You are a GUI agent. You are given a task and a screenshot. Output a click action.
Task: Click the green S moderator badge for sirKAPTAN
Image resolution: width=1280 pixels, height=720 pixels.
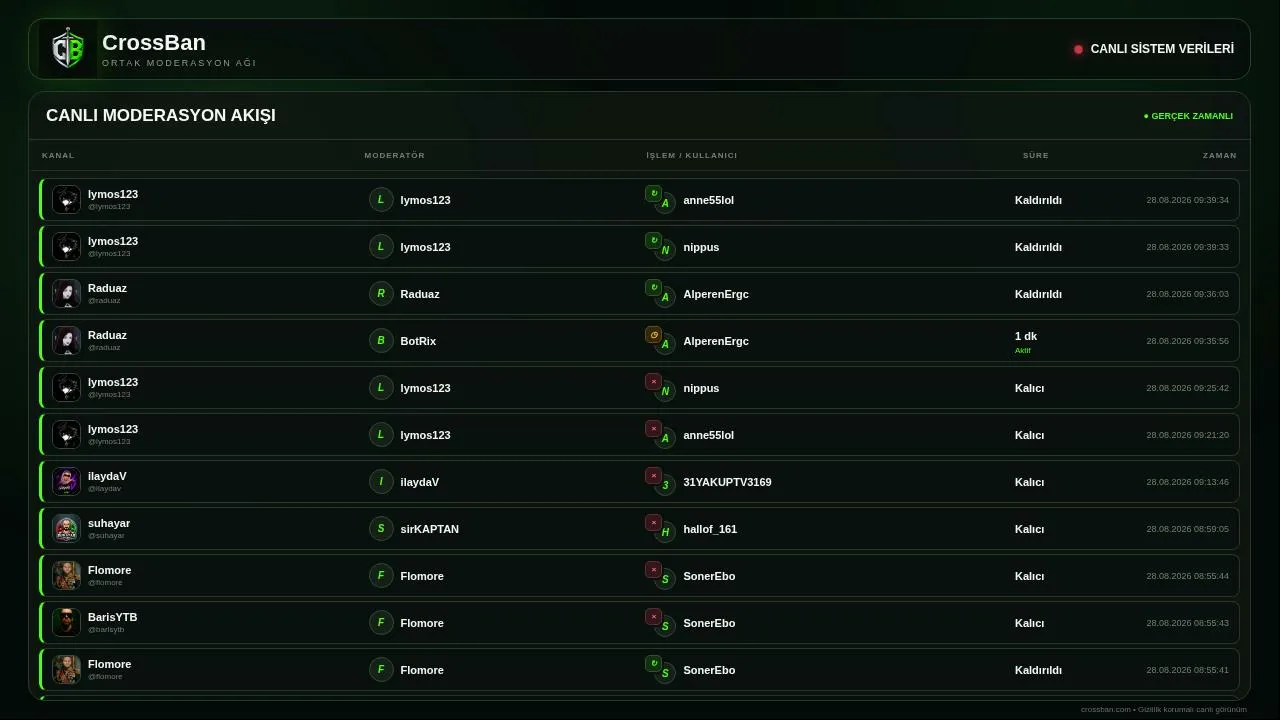coord(381,528)
